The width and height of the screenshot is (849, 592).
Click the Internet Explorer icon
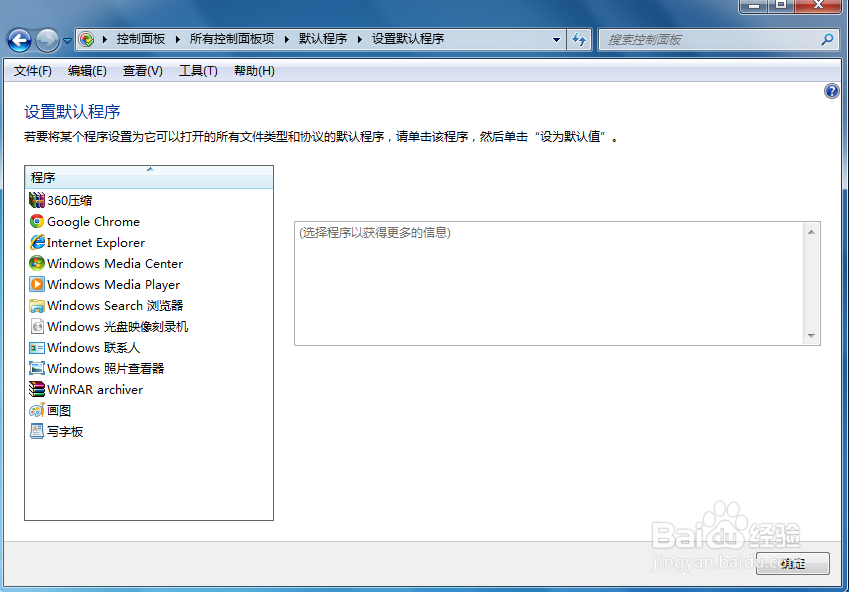37,243
